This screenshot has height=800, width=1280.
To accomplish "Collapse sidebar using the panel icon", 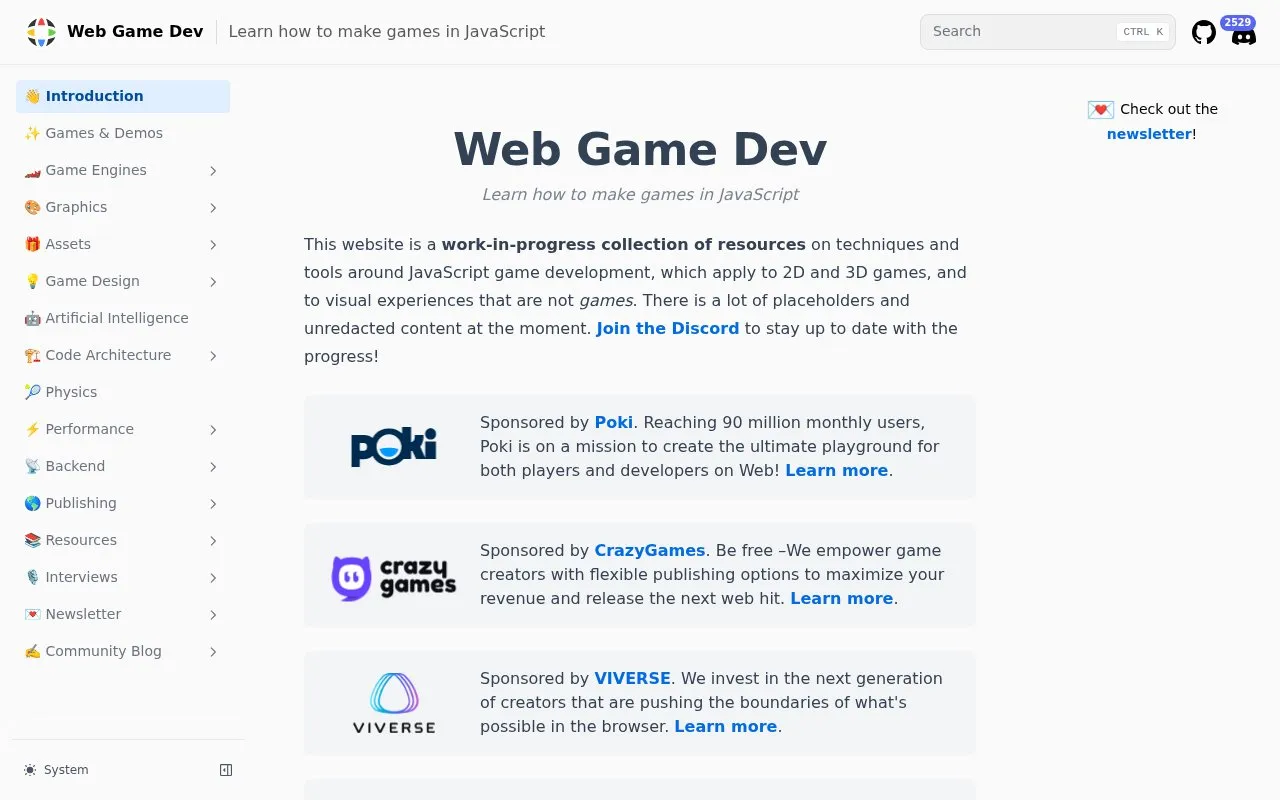I will click(226, 770).
